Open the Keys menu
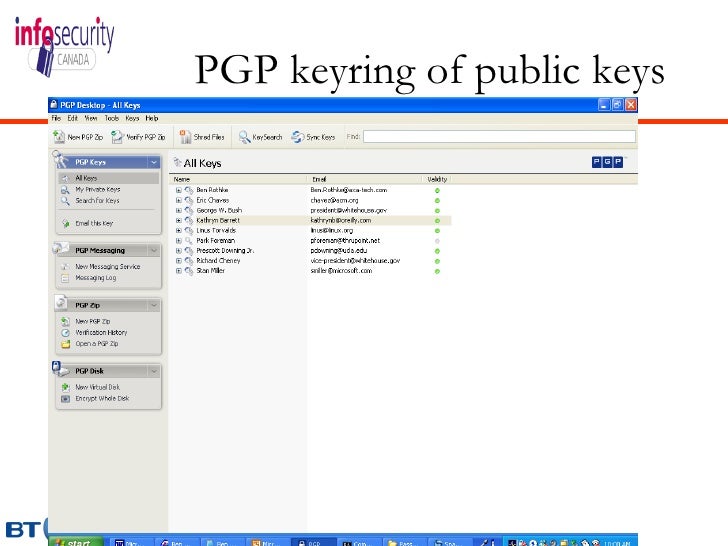 (132, 118)
